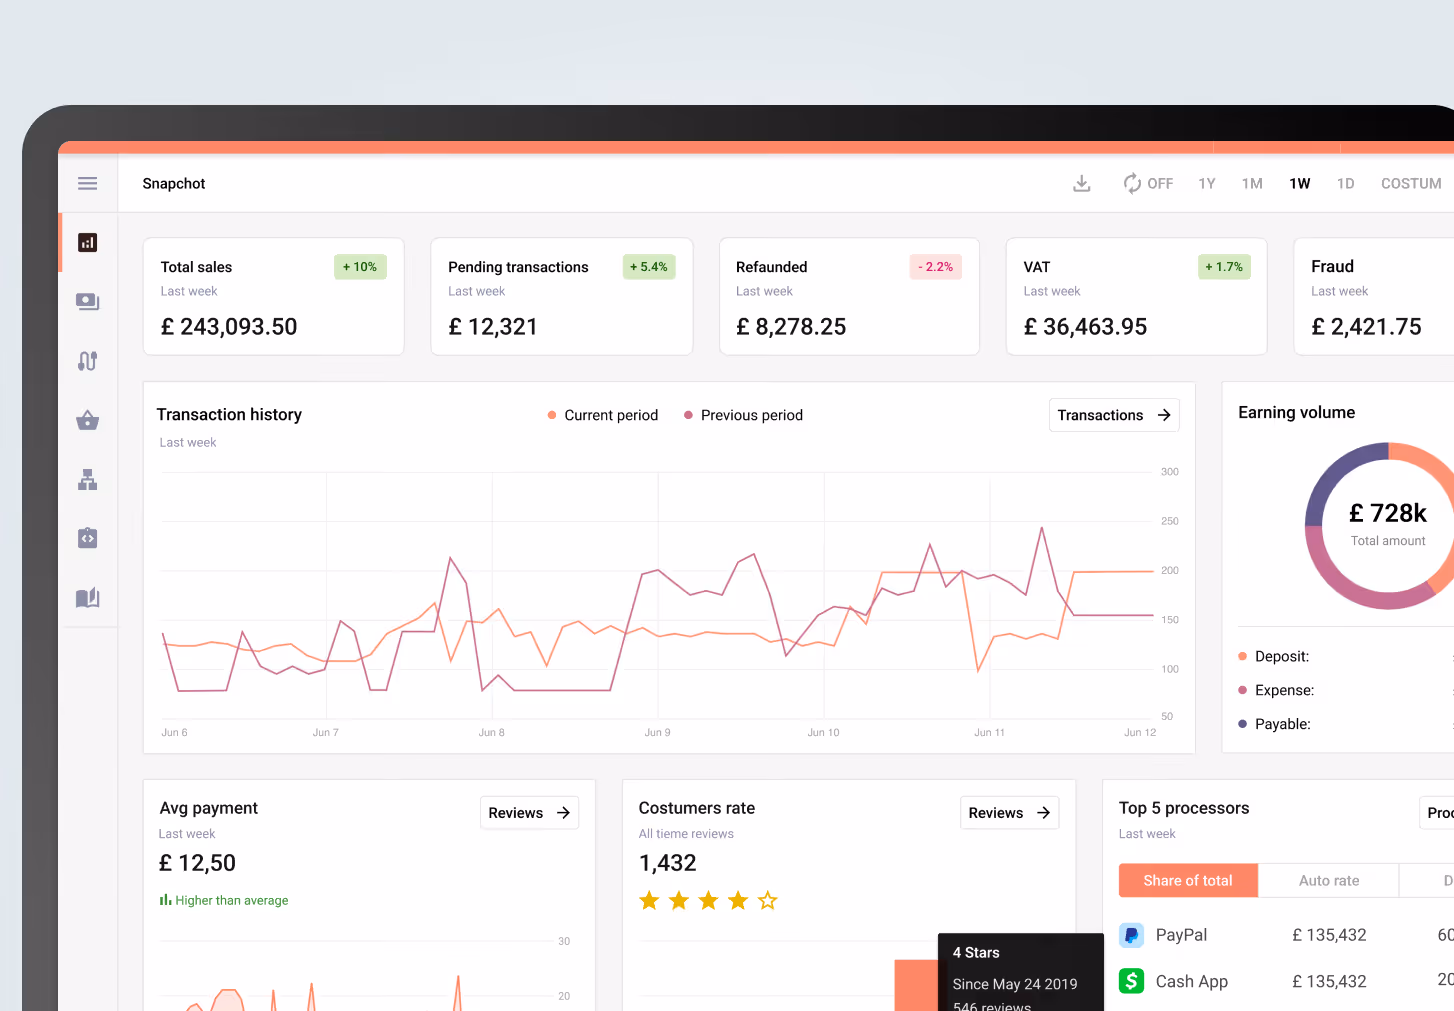Click the £ 2,421.75 fraud value
The height and width of the screenshot is (1011, 1454).
[x=1366, y=327]
